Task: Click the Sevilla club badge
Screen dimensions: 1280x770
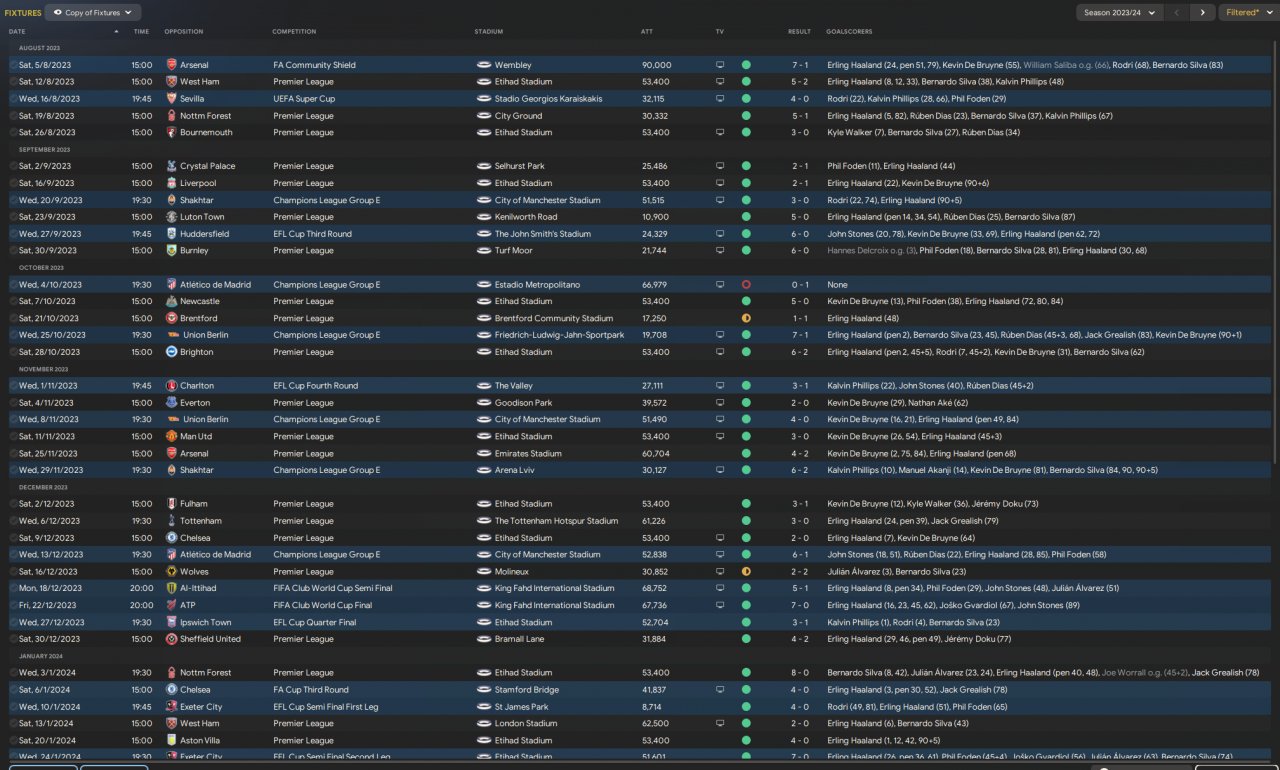Action: click(x=171, y=99)
